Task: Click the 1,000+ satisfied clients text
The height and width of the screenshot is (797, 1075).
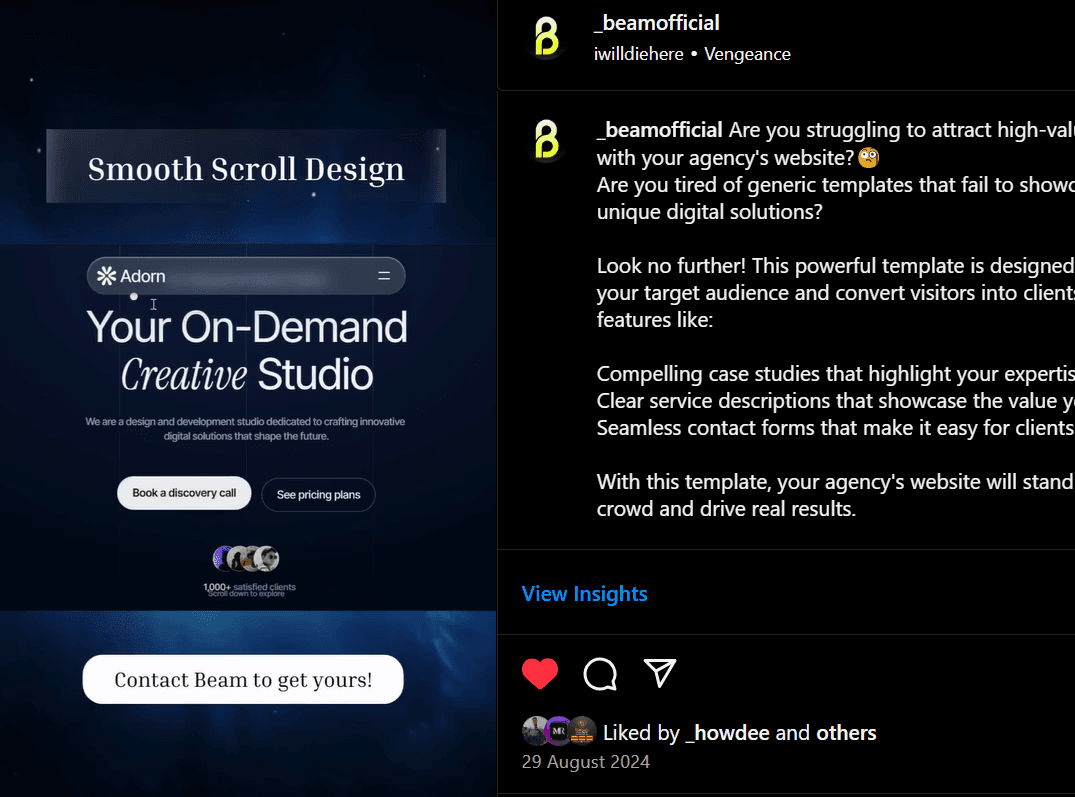Action: 250,587
